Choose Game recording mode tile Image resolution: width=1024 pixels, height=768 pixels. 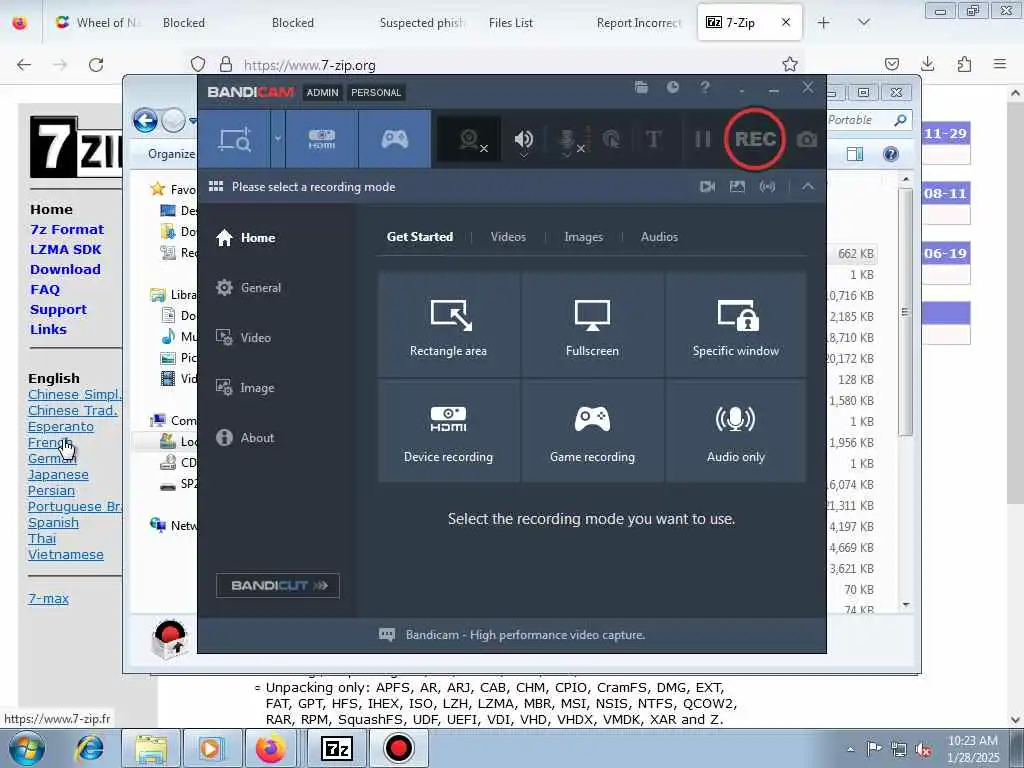pyautogui.click(x=592, y=431)
